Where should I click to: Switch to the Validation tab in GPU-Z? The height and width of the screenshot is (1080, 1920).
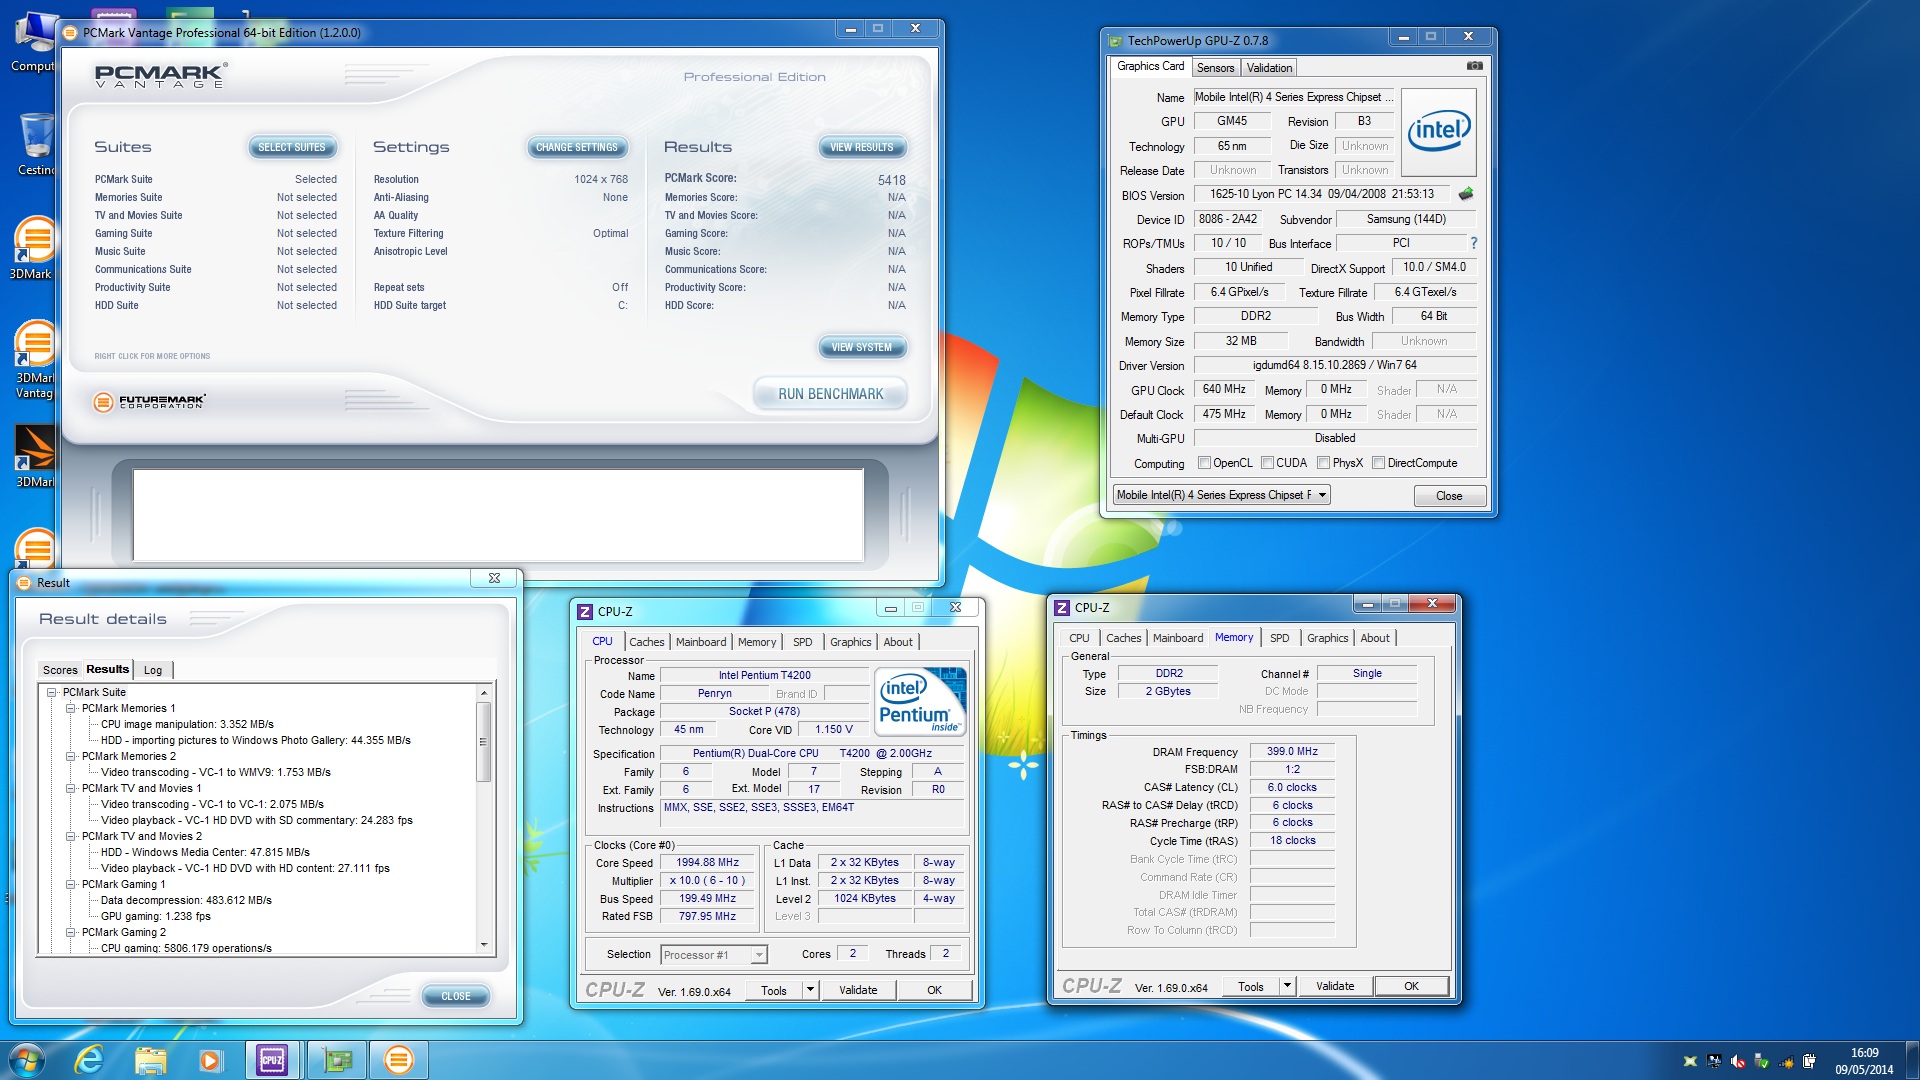click(x=1269, y=68)
